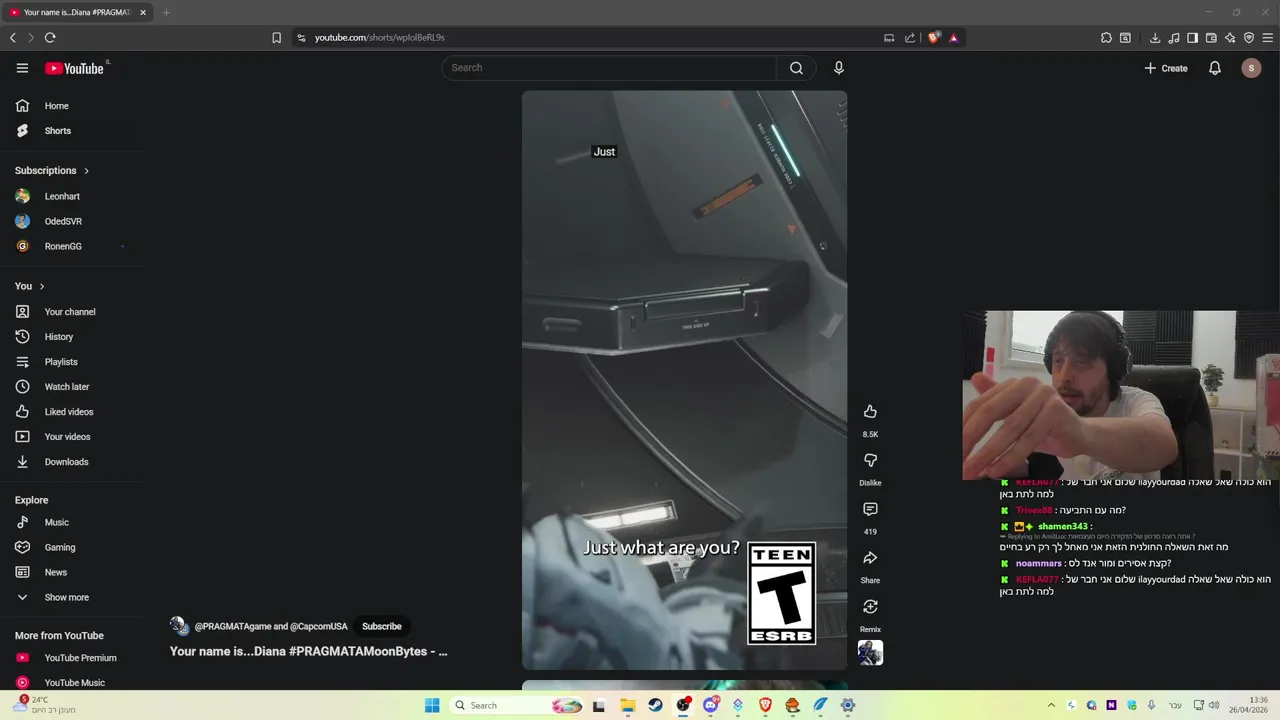Browse News under Explore
The width and height of the screenshot is (1280, 720).
[72, 573]
